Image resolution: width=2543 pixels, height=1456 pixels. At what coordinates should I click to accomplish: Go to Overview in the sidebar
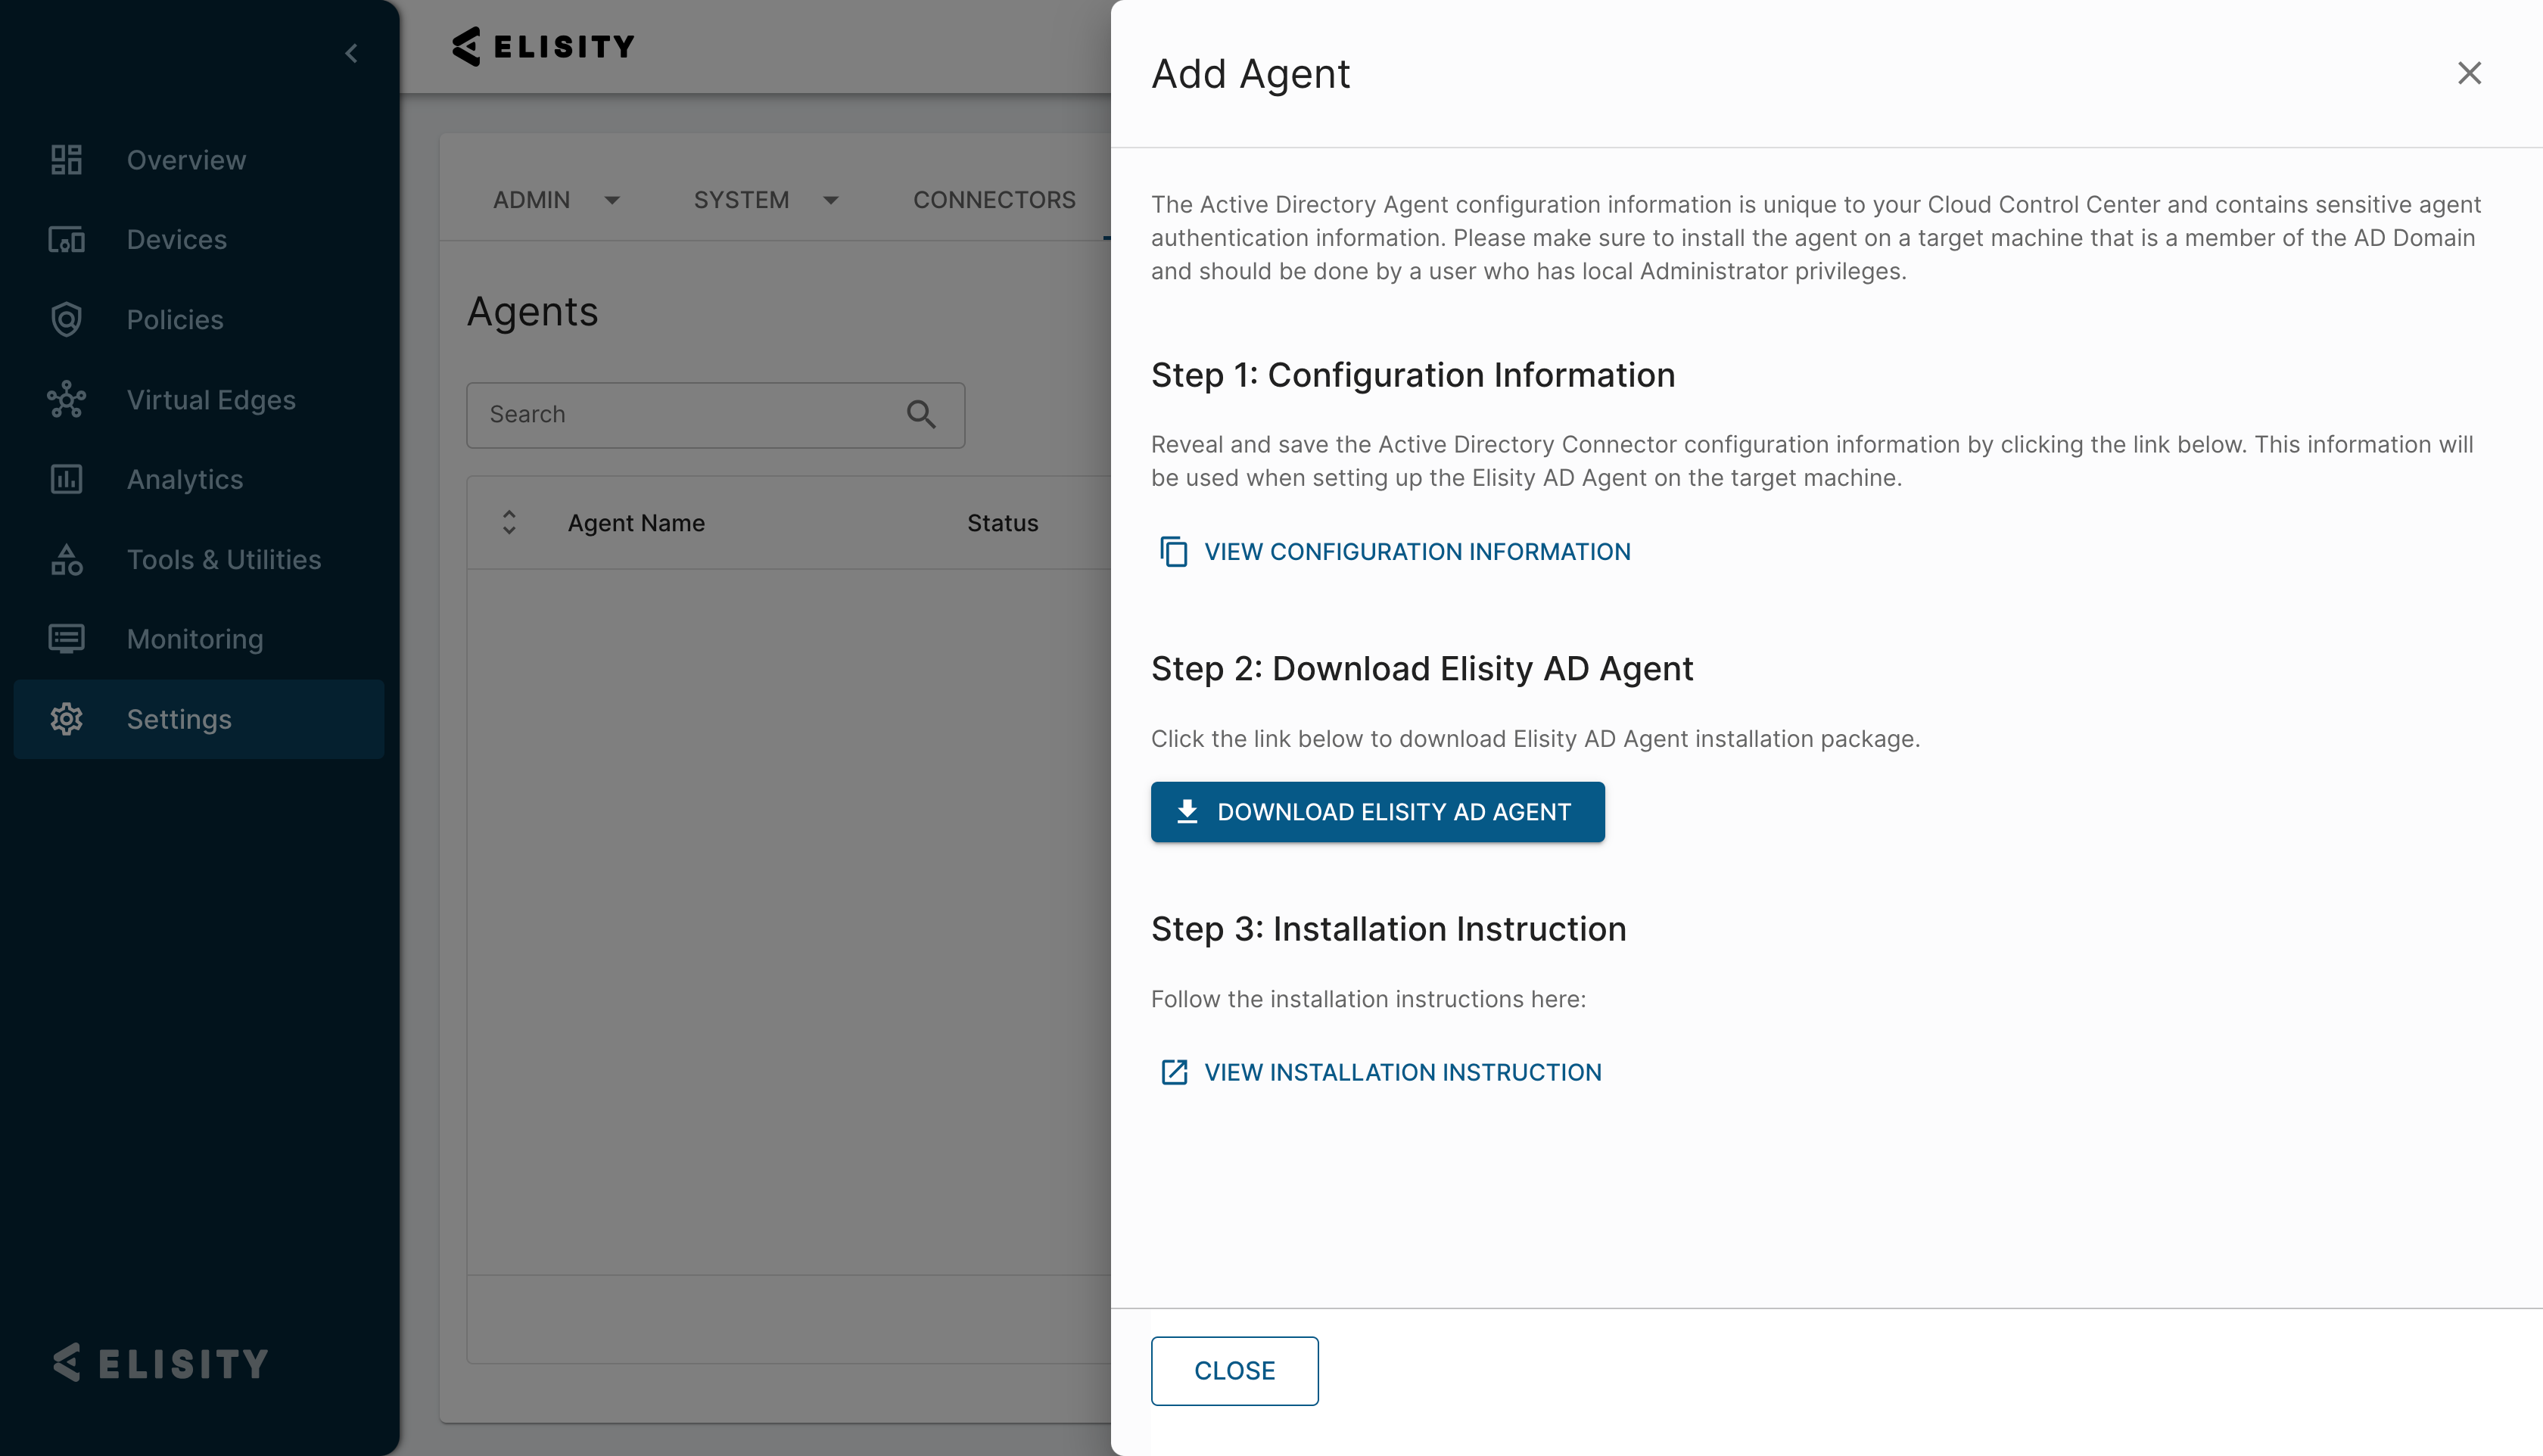pos(199,160)
